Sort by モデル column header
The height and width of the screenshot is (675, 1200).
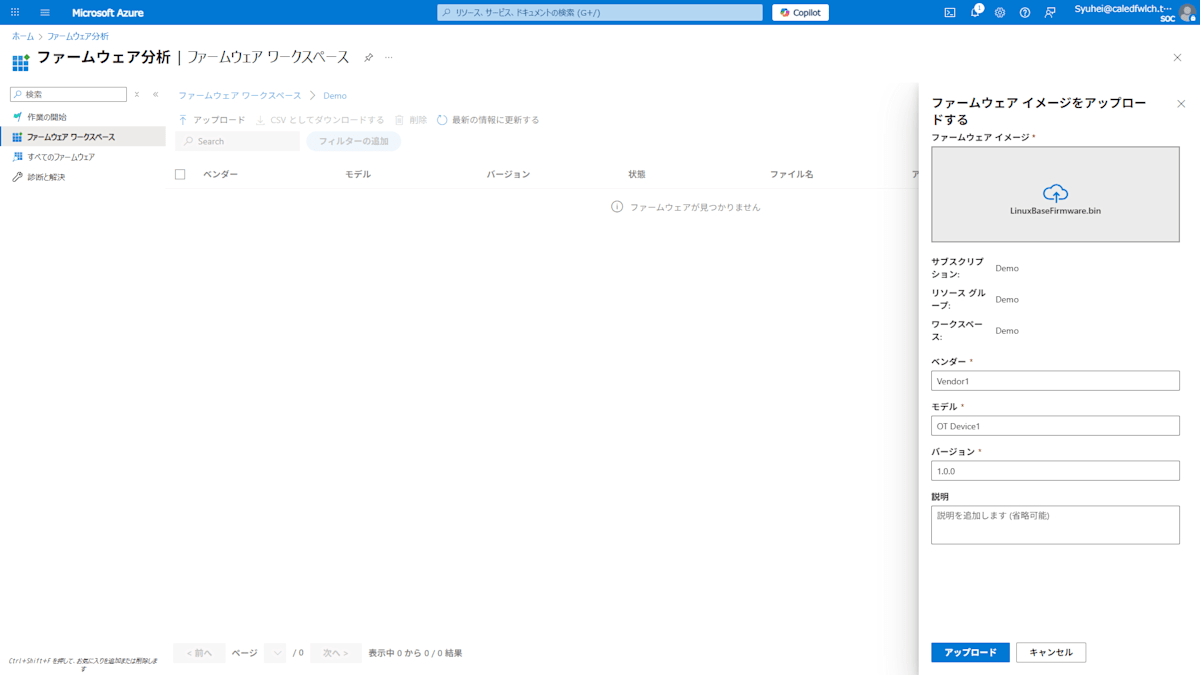click(x=358, y=175)
